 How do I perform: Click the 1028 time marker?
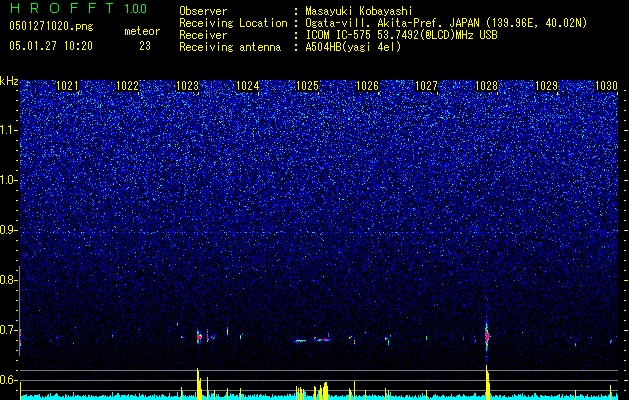coord(486,86)
